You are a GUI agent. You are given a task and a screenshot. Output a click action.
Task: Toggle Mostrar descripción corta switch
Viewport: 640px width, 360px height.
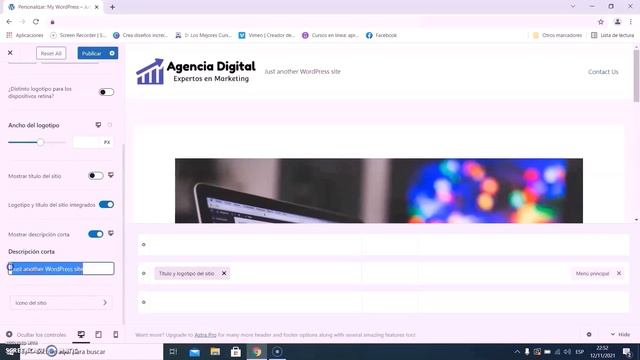[x=96, y=234]
